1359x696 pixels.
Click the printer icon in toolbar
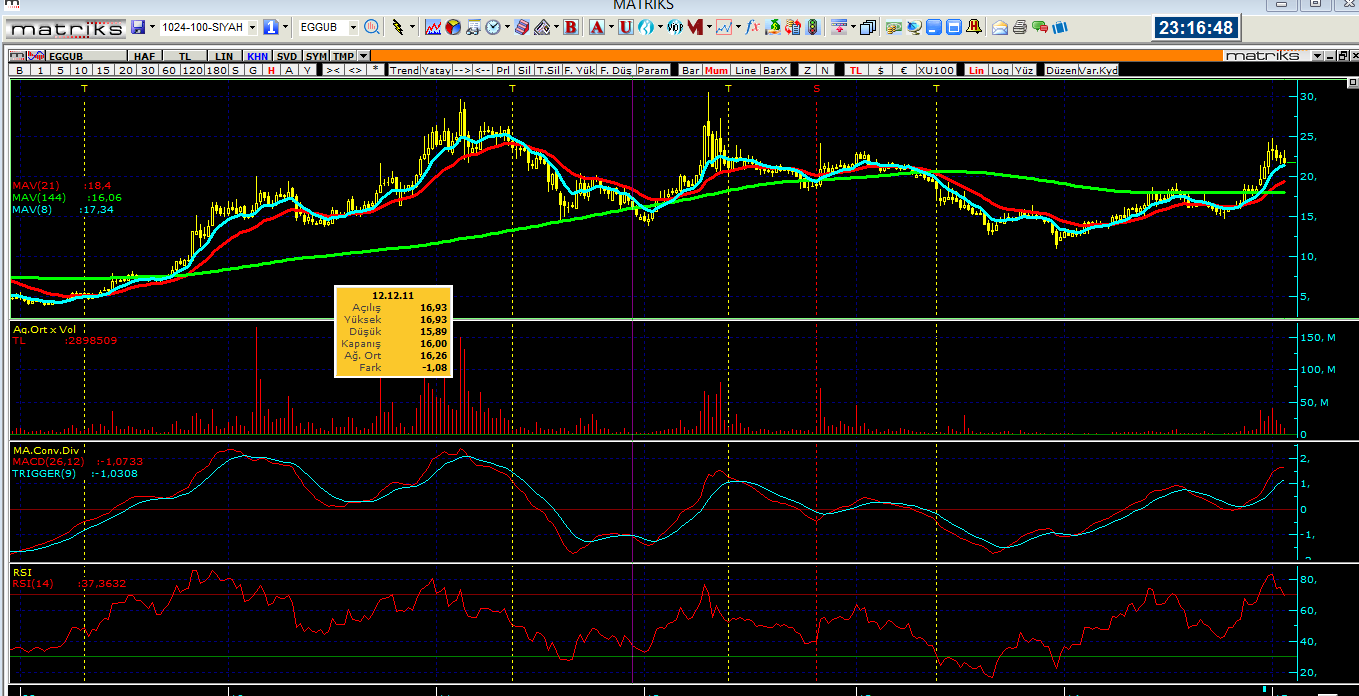(x=1019, y=28)
